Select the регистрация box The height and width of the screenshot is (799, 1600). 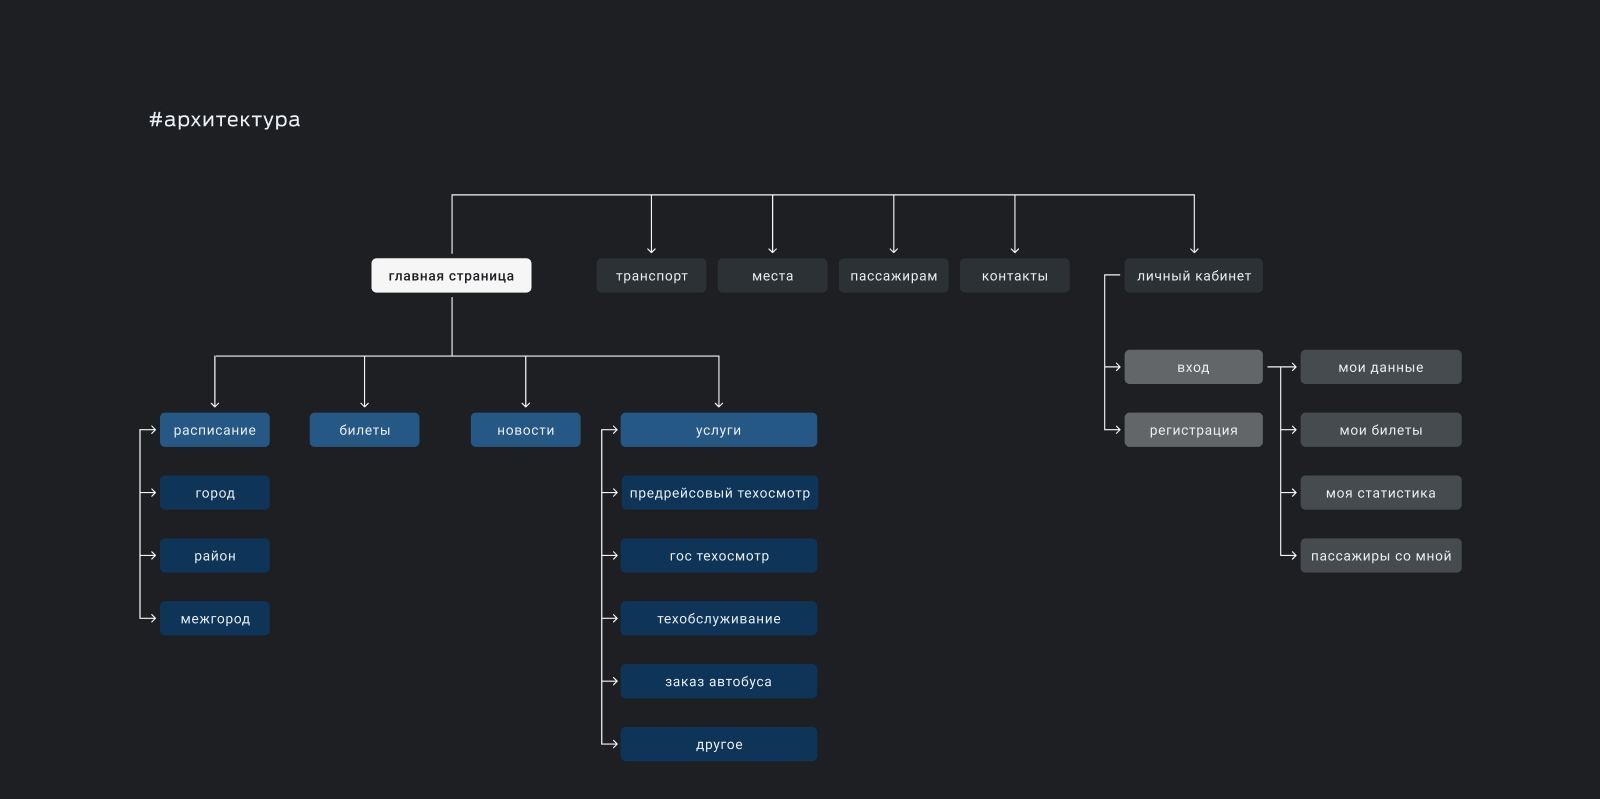coord(1193,430)
